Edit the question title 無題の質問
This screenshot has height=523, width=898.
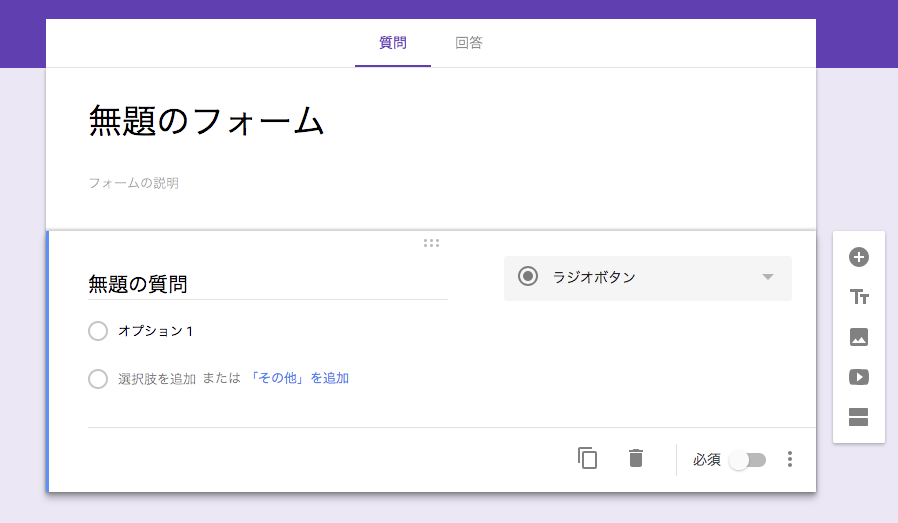point(267,284)
